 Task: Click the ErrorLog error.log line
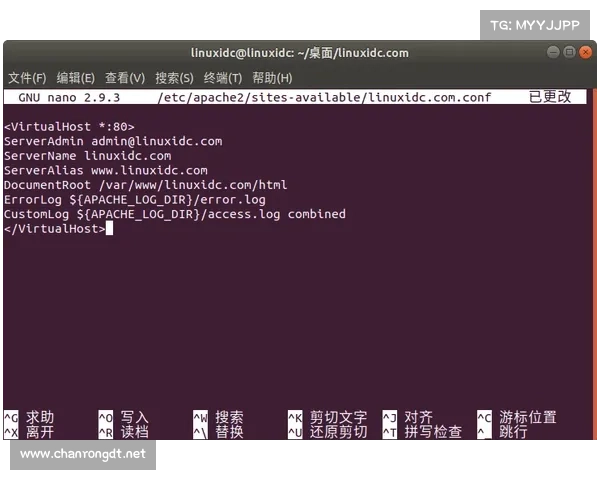coord(135,199)
